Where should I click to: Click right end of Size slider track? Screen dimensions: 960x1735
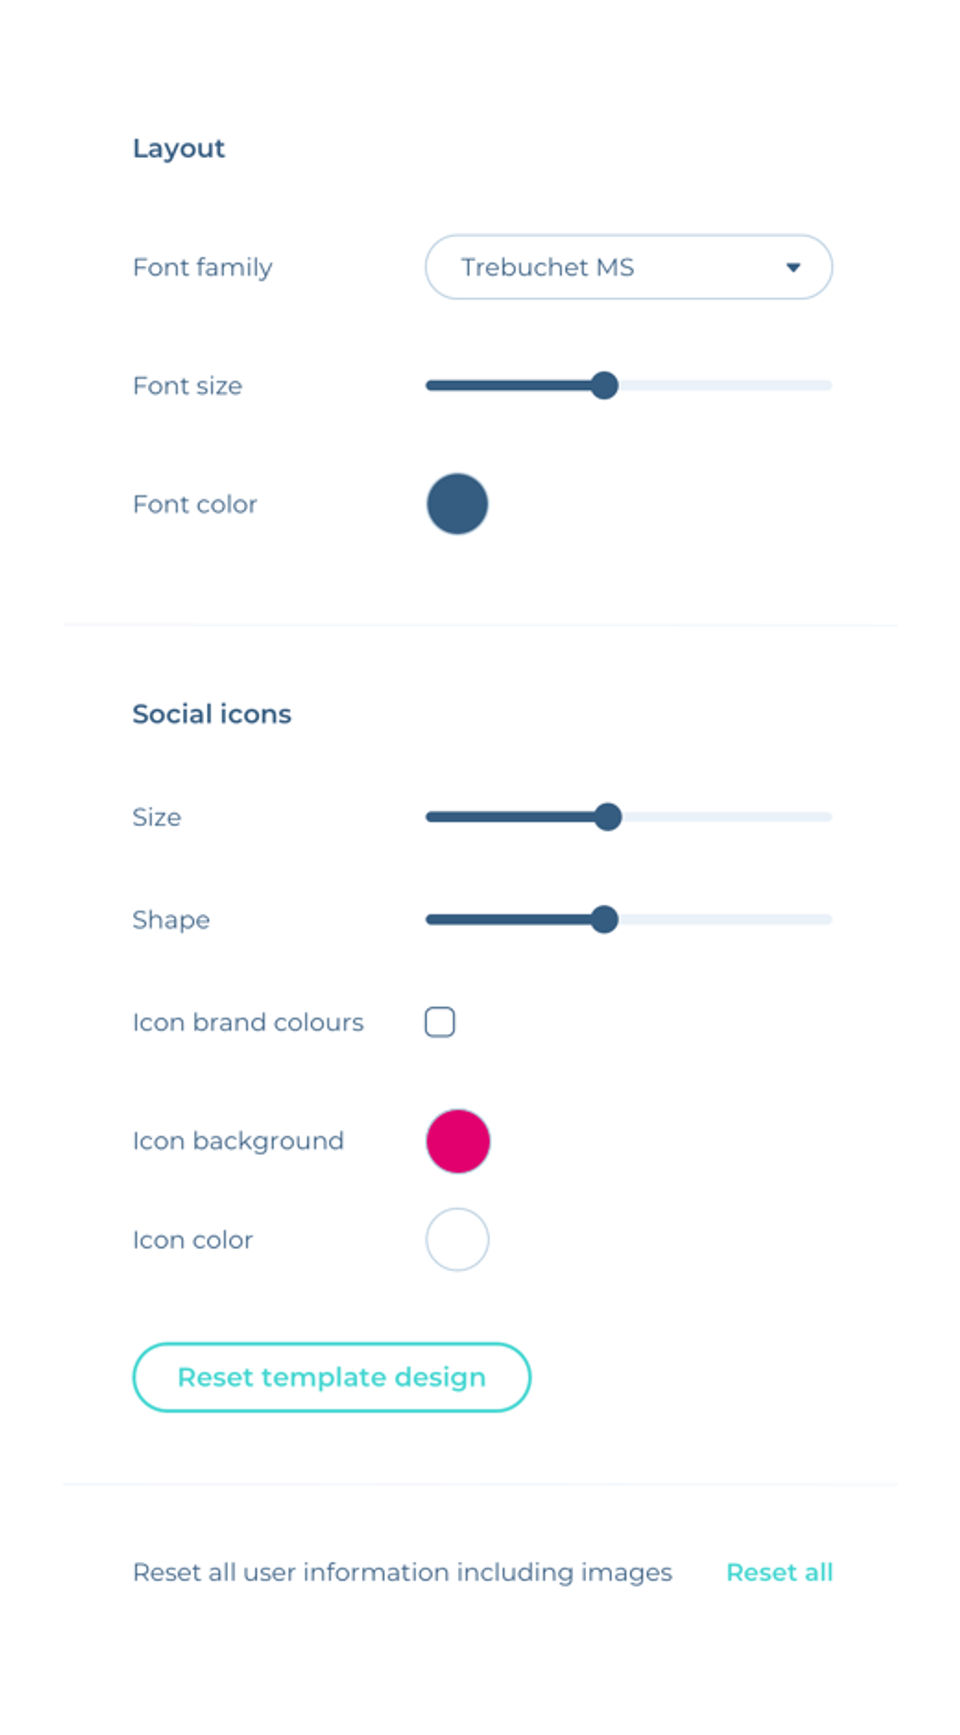coord(825,817)
